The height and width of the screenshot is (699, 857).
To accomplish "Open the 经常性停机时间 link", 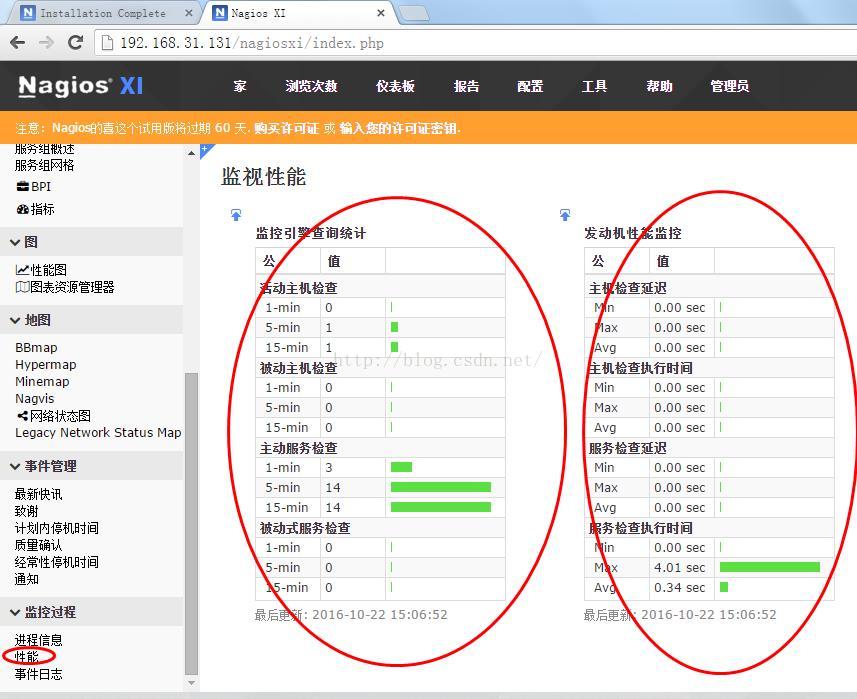I will pyautogui.click(x=56, y=562).
